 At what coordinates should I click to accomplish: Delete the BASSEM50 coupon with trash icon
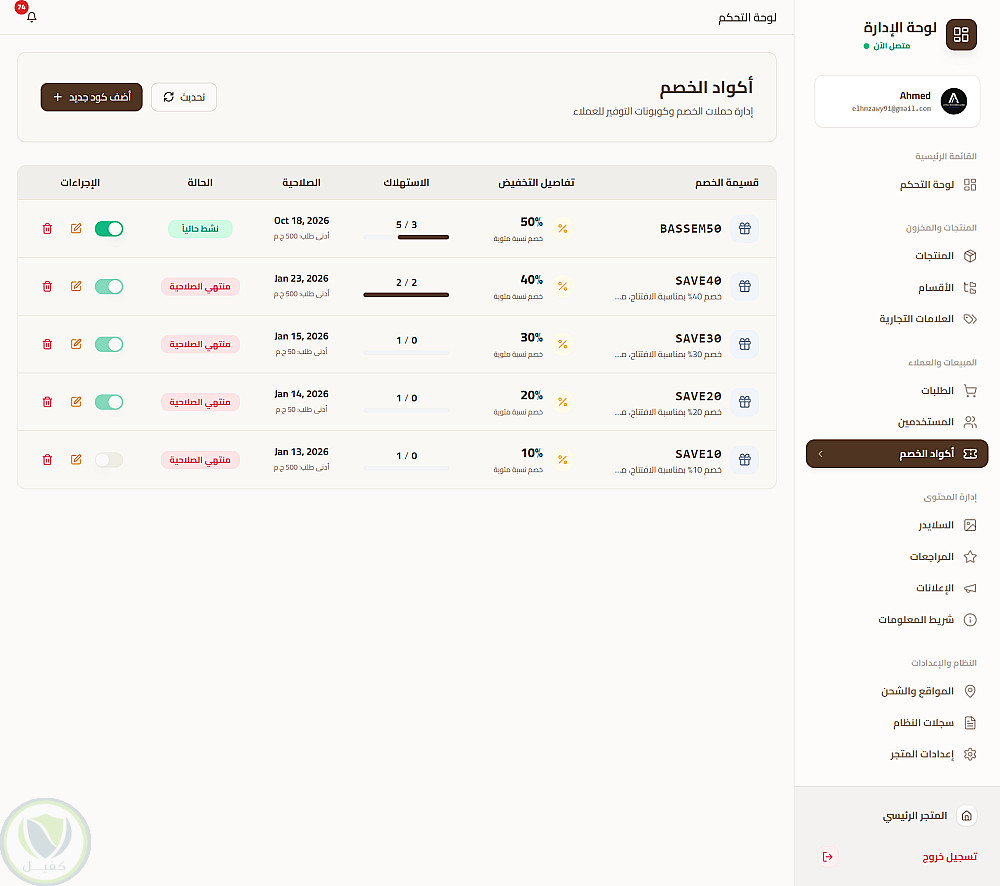[x=47, y=229]
